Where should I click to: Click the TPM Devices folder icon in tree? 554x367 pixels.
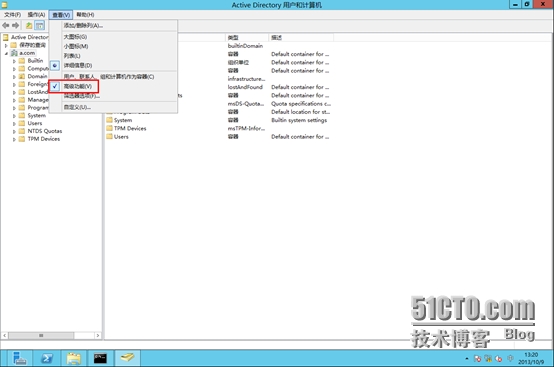(x=22, y=139)
